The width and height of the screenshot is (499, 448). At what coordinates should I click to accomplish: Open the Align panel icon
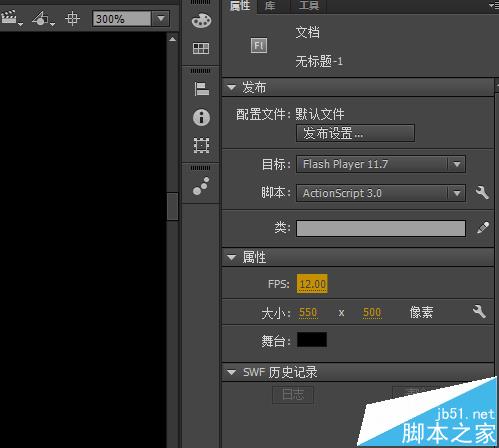[202, 89]
